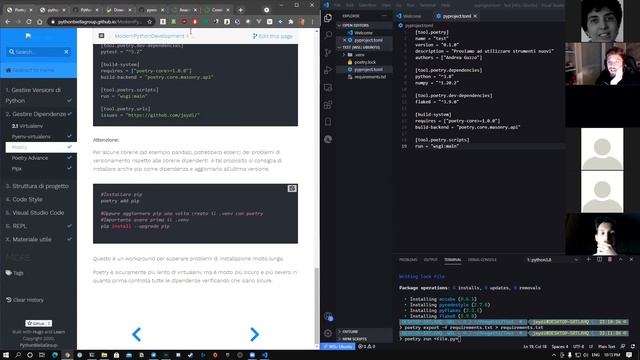Kill terminal with trash icon
Viewport: 640px width, 360px height.
point(610,260)
